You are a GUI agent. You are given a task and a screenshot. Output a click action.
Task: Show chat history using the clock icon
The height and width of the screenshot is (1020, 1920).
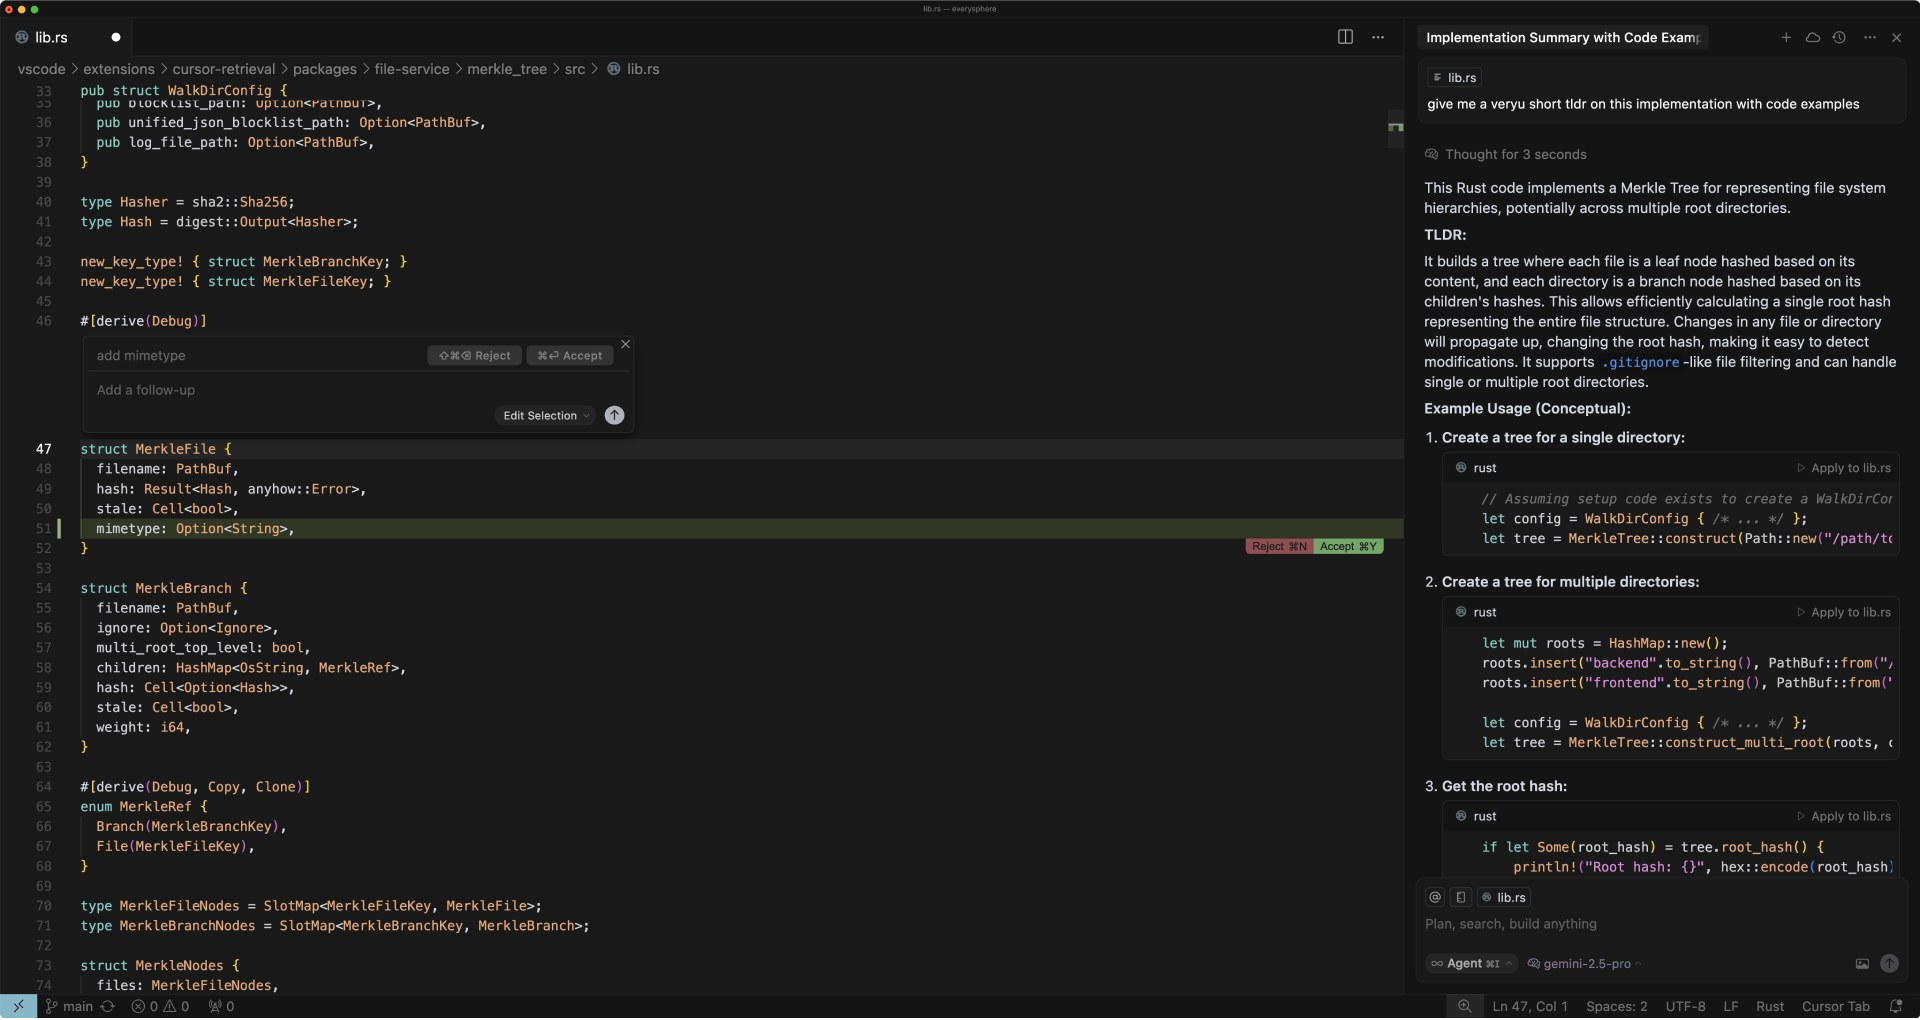point(1839,37)
